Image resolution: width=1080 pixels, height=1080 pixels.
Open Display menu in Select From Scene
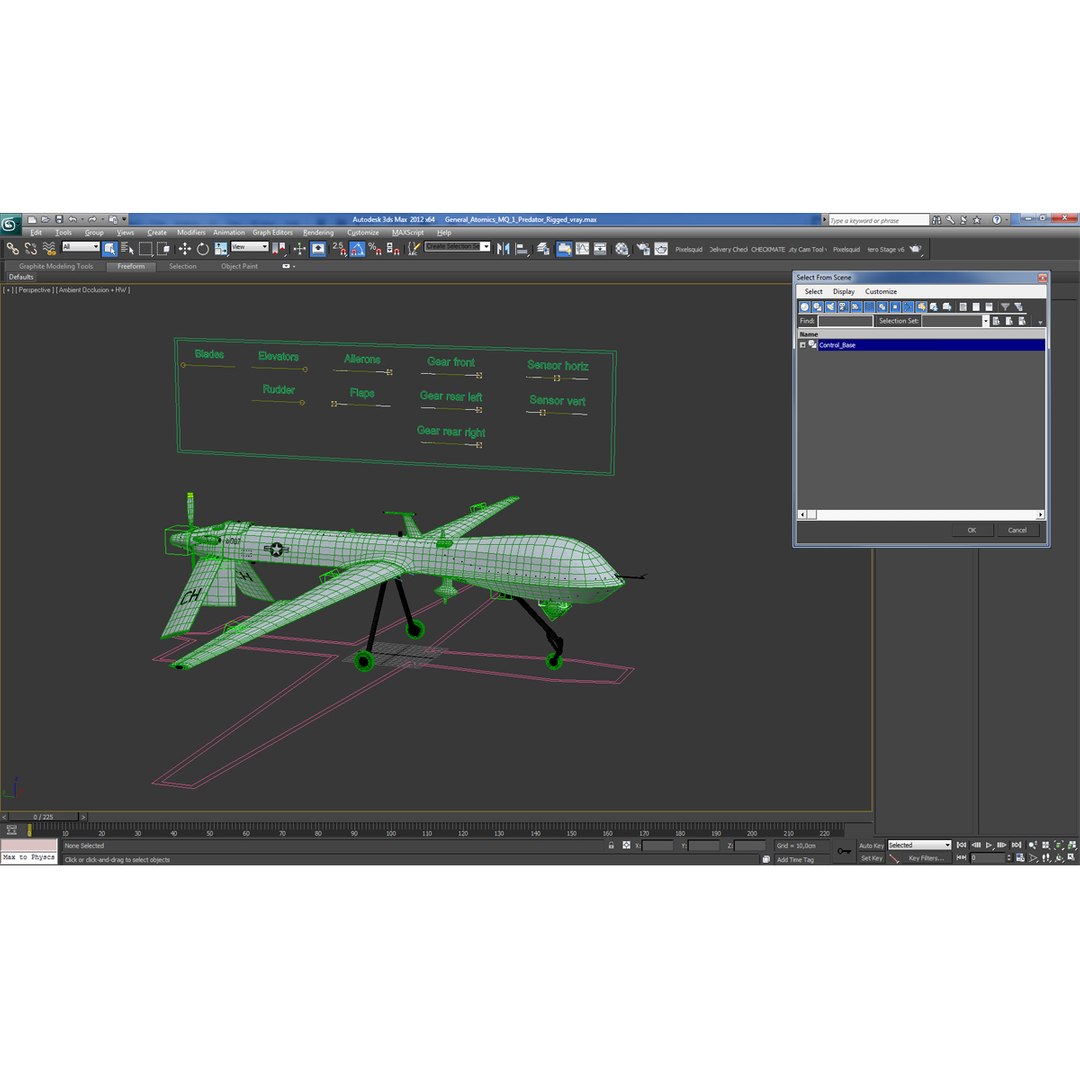pyautogui.click(x=843, y=292)
